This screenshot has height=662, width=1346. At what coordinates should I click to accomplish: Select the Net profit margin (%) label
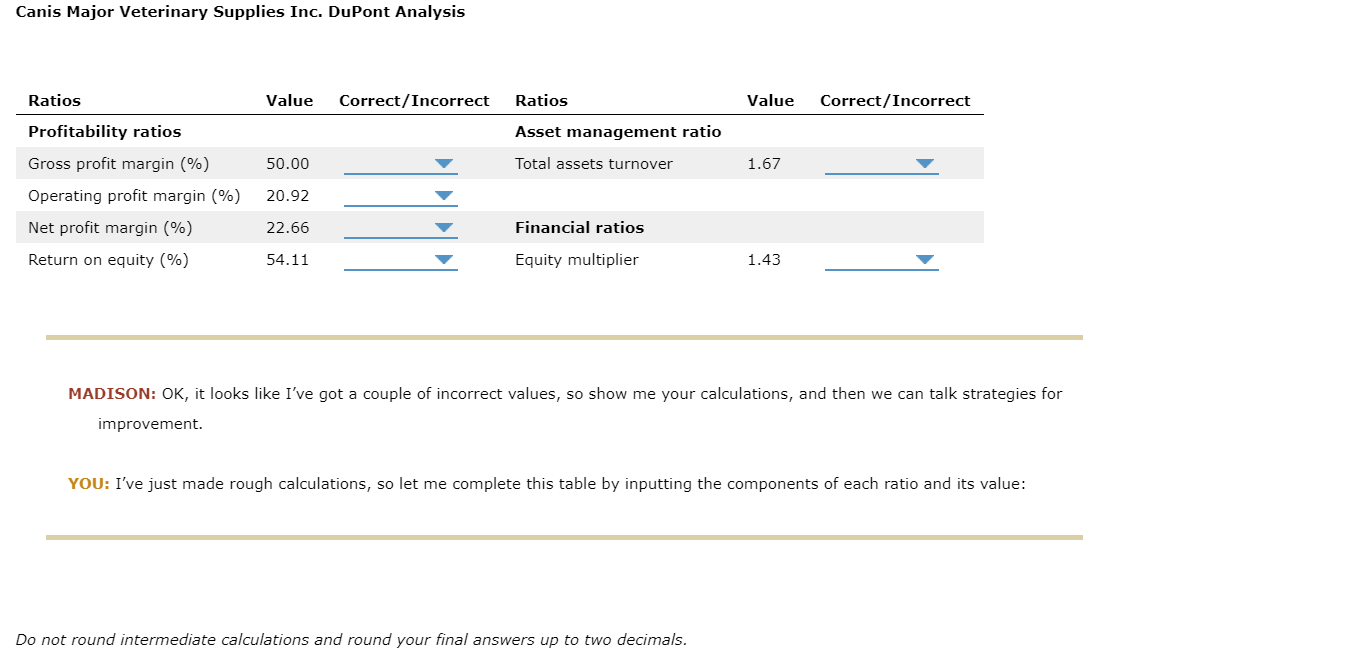[110, 228]
